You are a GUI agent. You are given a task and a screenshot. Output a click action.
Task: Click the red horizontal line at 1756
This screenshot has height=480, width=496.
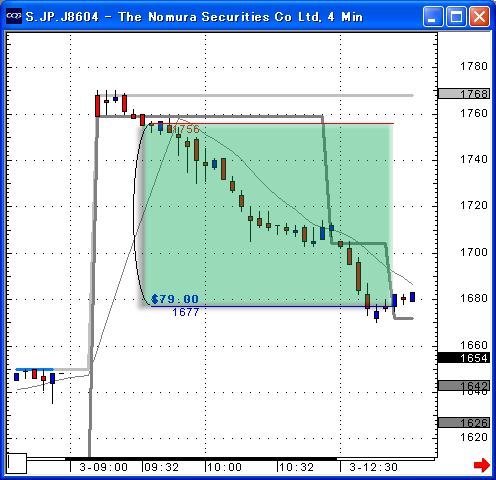[x=272, y=124]
